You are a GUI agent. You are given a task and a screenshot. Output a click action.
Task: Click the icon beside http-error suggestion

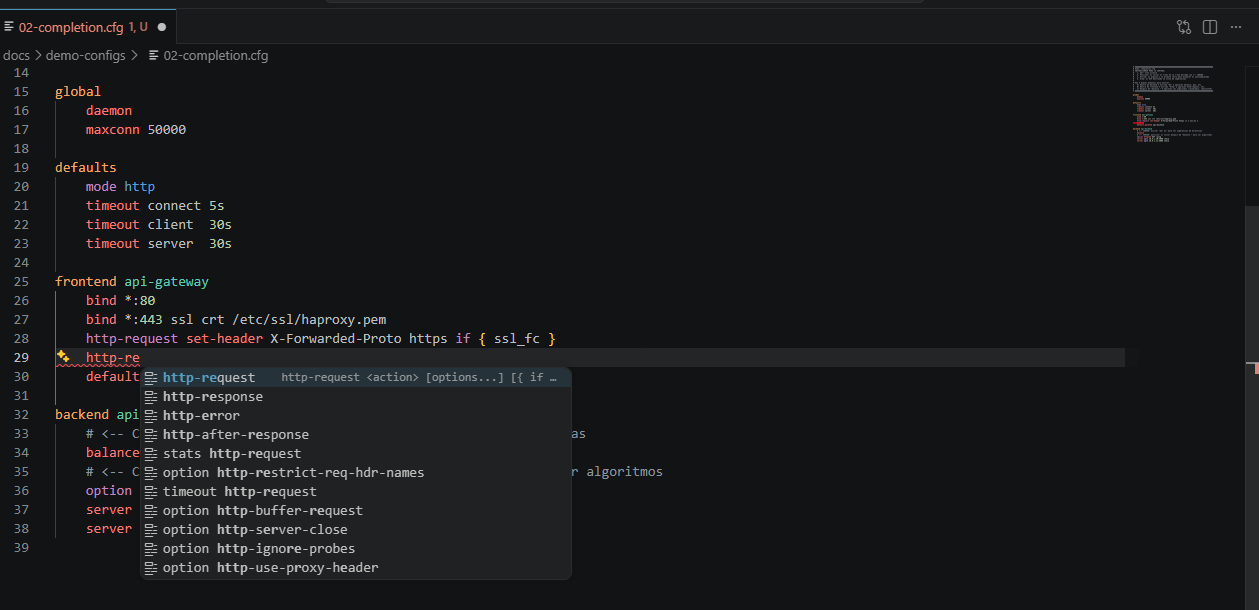click(152, 415)
